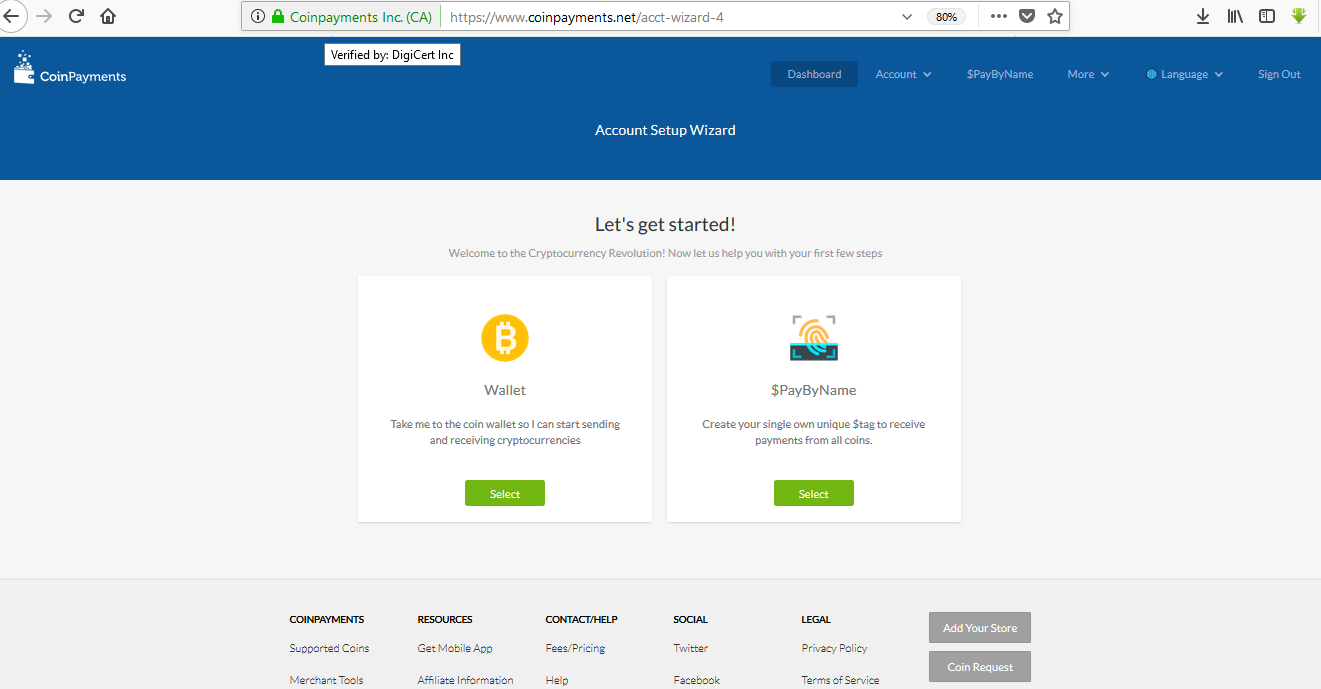Click the Coin Request button

point(980,667)
